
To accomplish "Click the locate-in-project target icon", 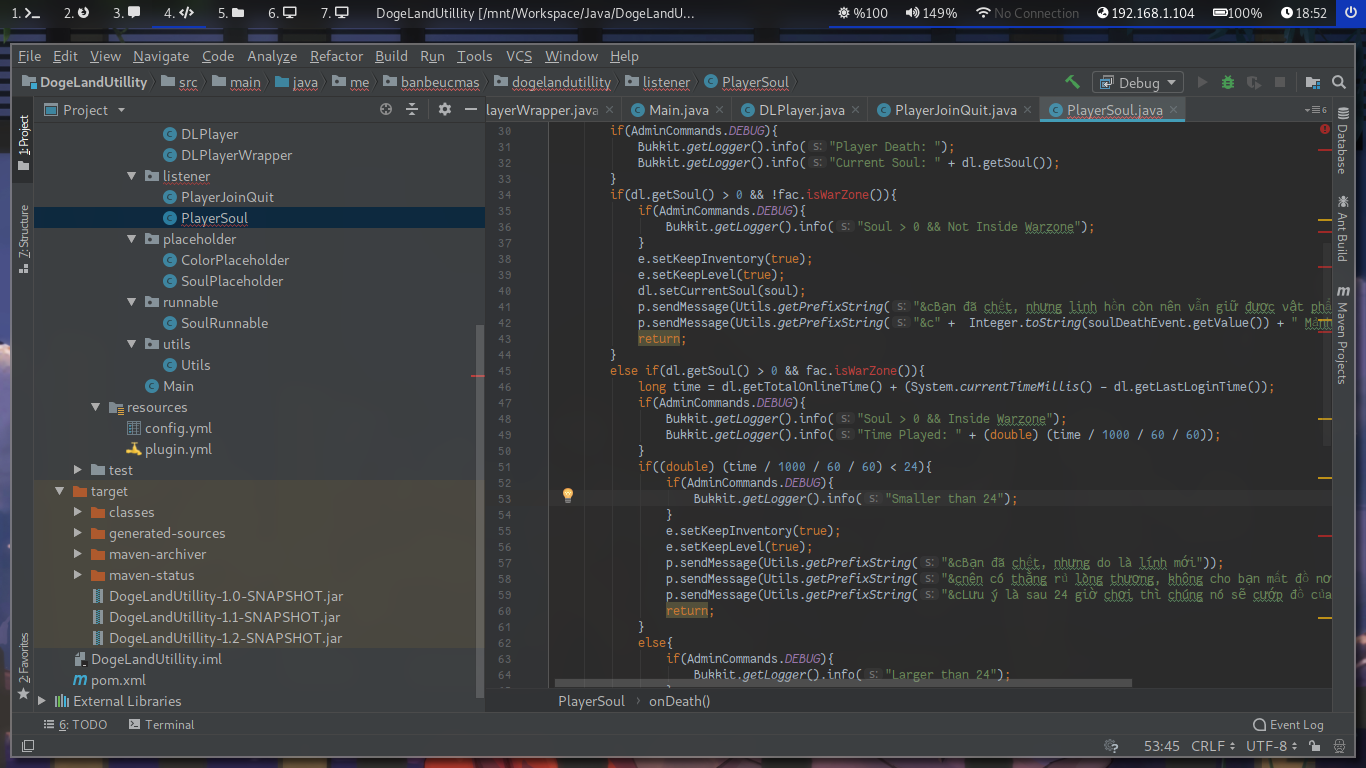I will (386, 110).
